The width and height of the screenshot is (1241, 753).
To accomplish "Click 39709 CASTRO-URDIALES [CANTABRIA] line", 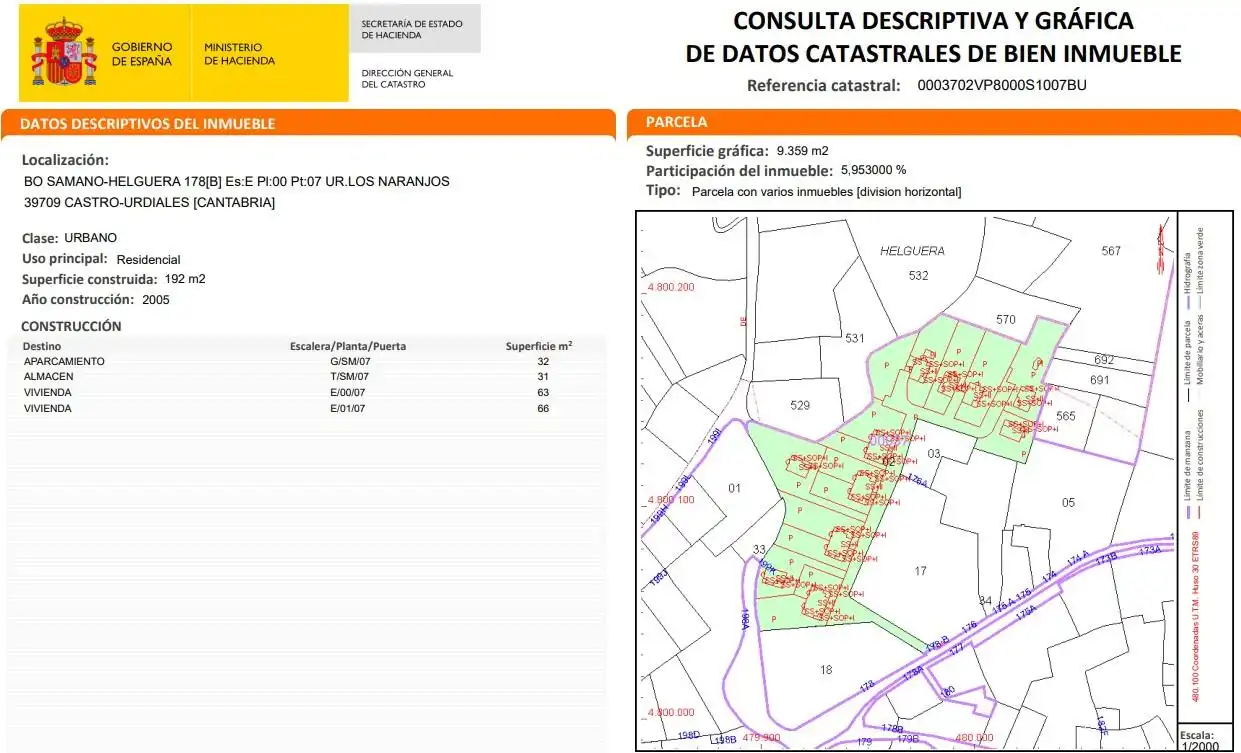I will [x=149, y=202].
